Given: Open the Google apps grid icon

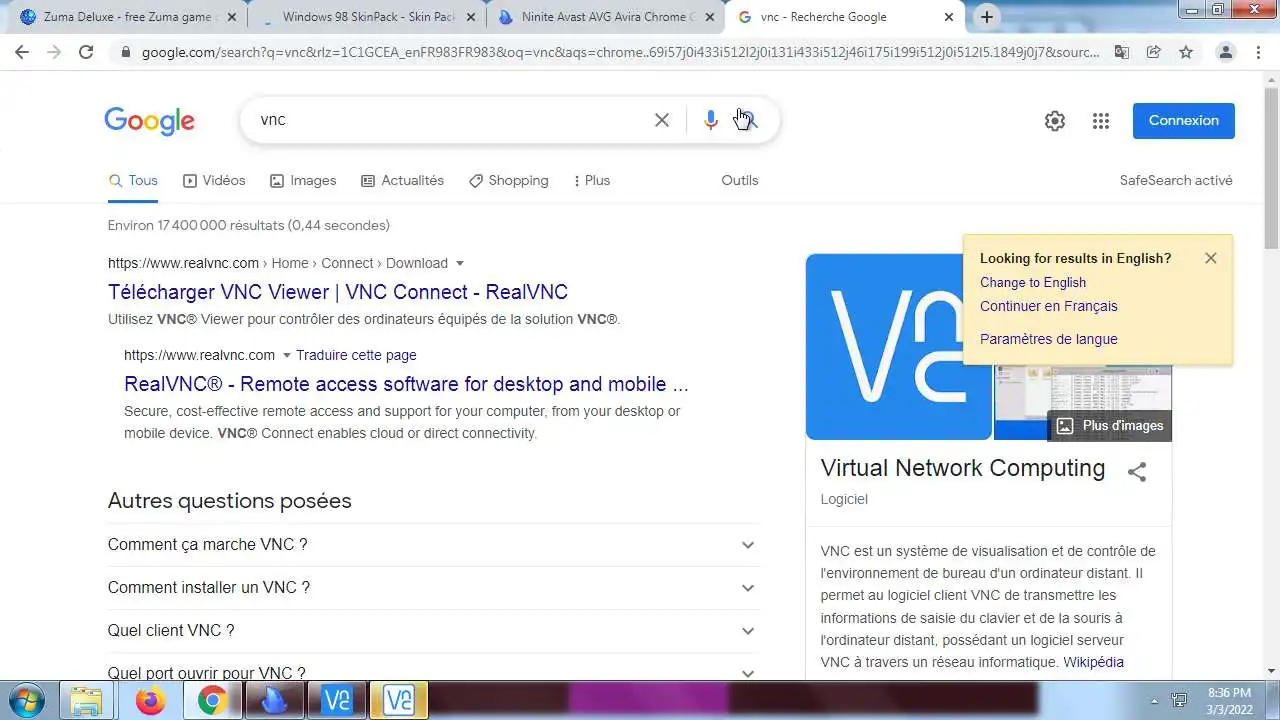Looking at the screenshot, I should 1101,121.
